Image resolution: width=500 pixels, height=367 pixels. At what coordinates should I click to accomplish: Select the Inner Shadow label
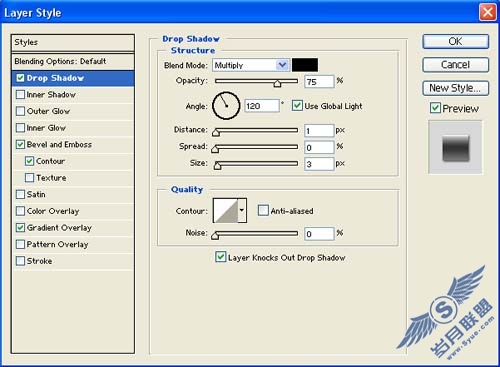[51, 95]
